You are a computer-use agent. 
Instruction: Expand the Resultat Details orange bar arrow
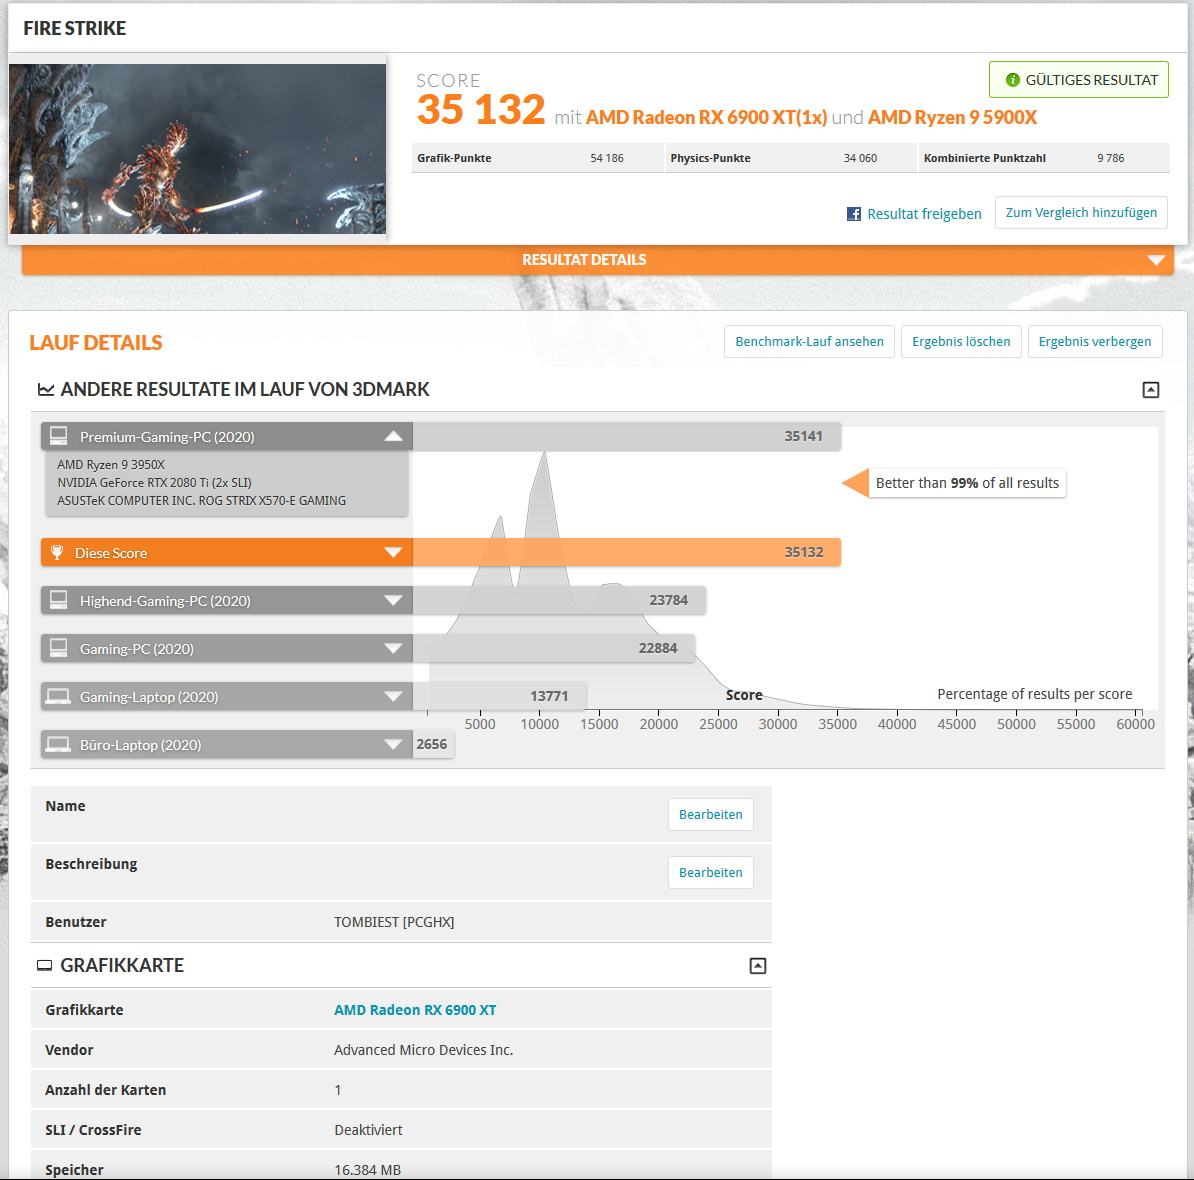pos(1156,260)
